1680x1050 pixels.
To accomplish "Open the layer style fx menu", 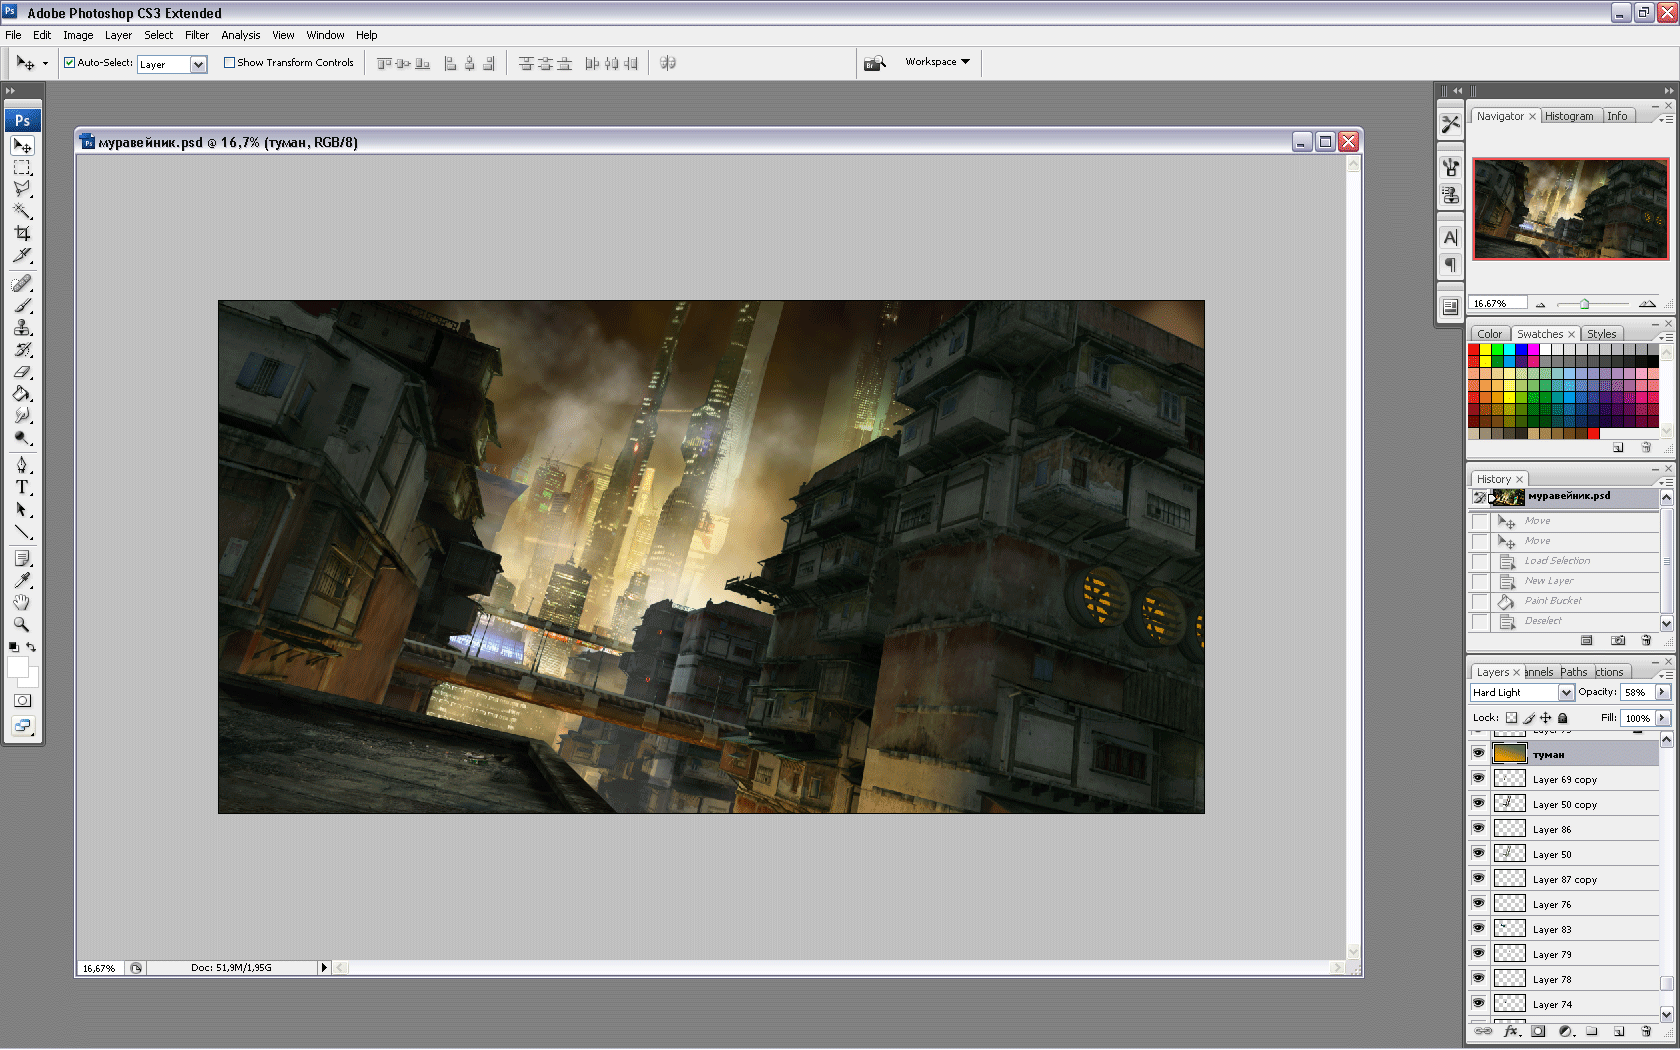I will click(1511, 1031).
